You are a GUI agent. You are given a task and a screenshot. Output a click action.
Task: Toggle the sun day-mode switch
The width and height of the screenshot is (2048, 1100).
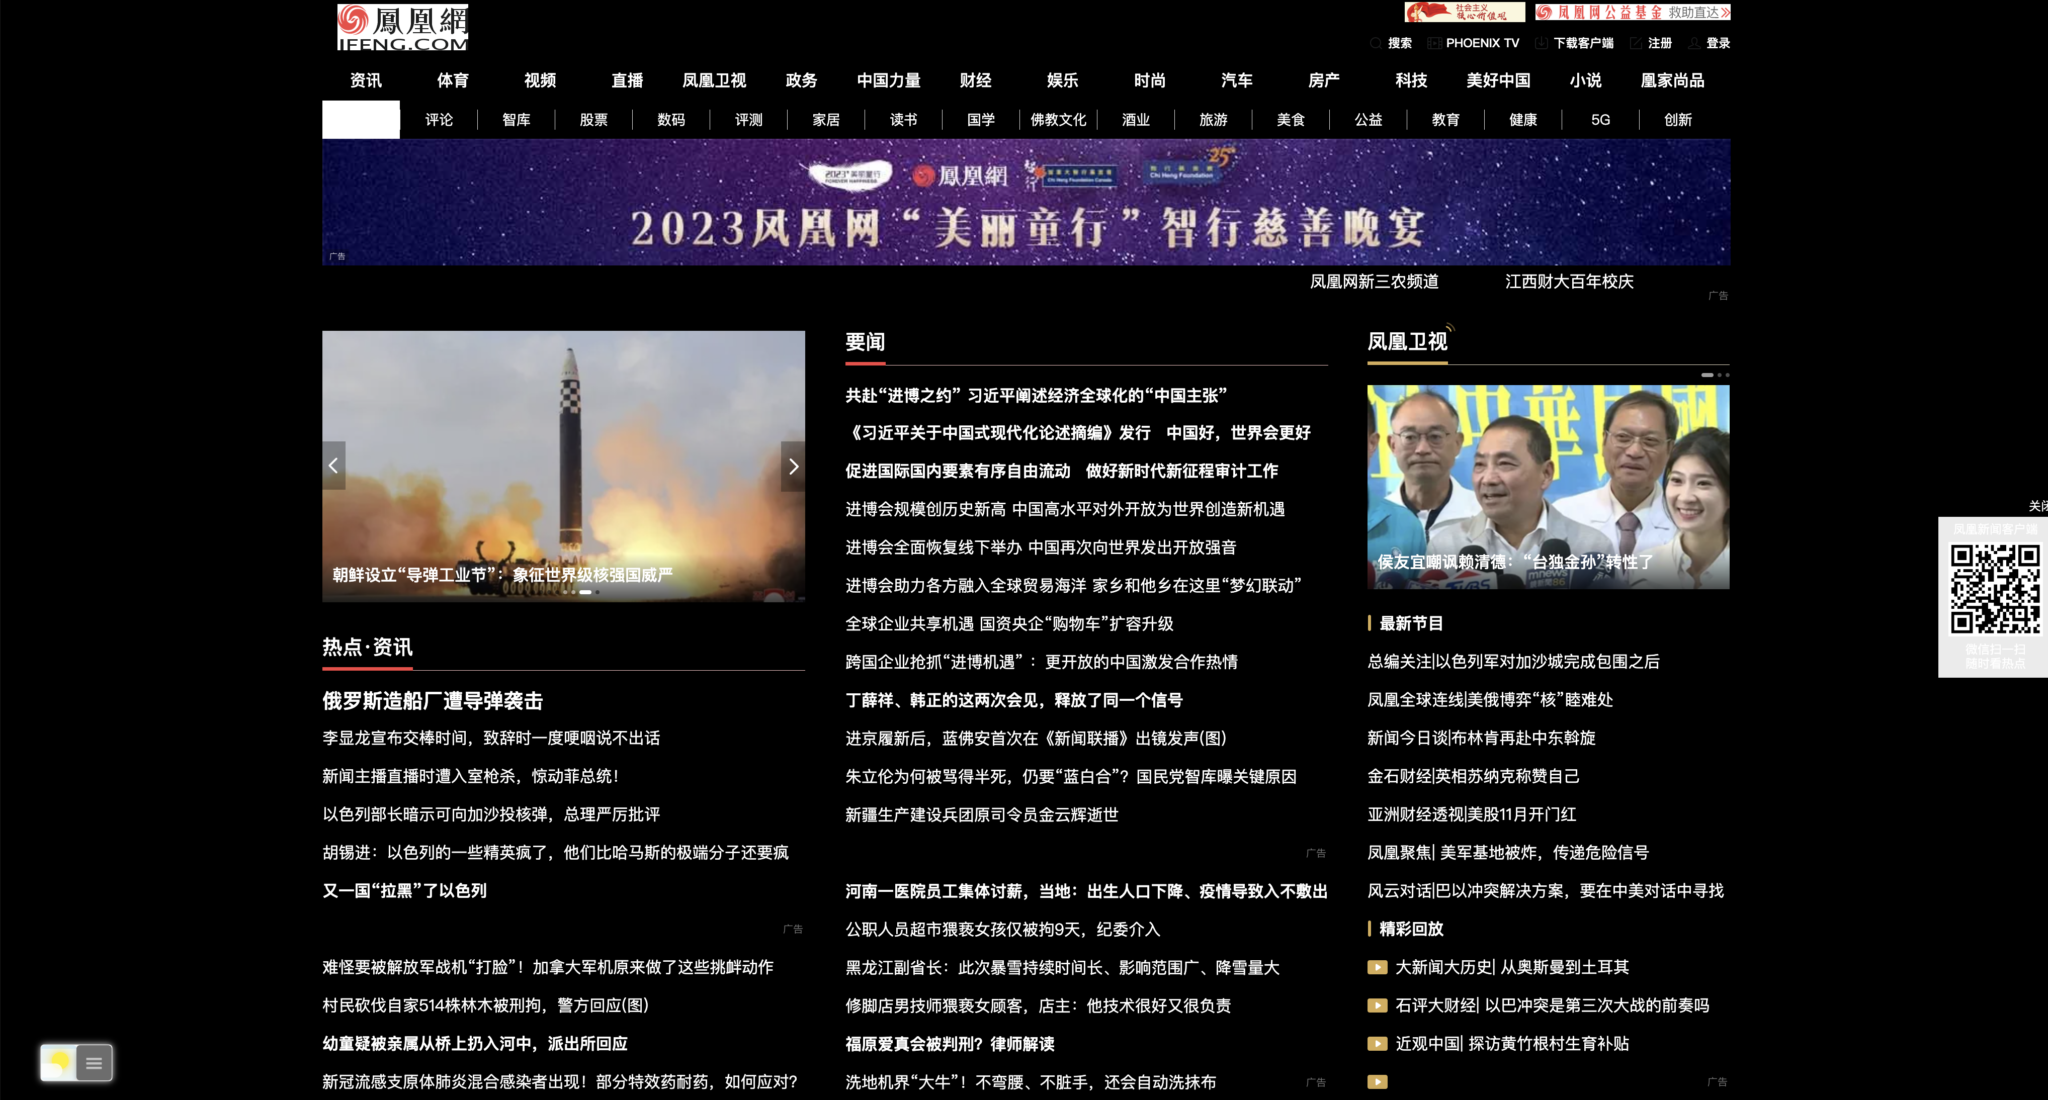(58, 1062)
